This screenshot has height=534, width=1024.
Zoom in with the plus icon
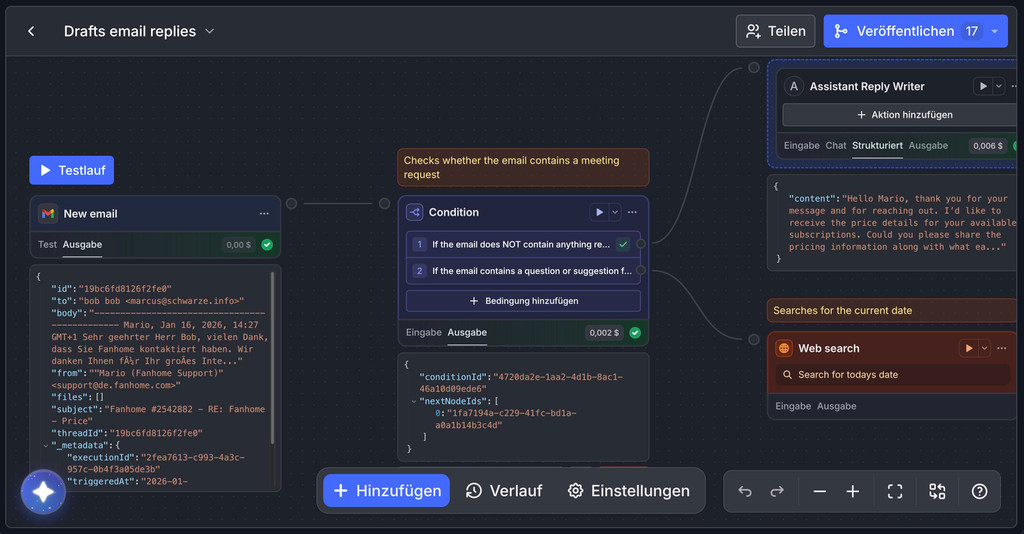point(853,491)
